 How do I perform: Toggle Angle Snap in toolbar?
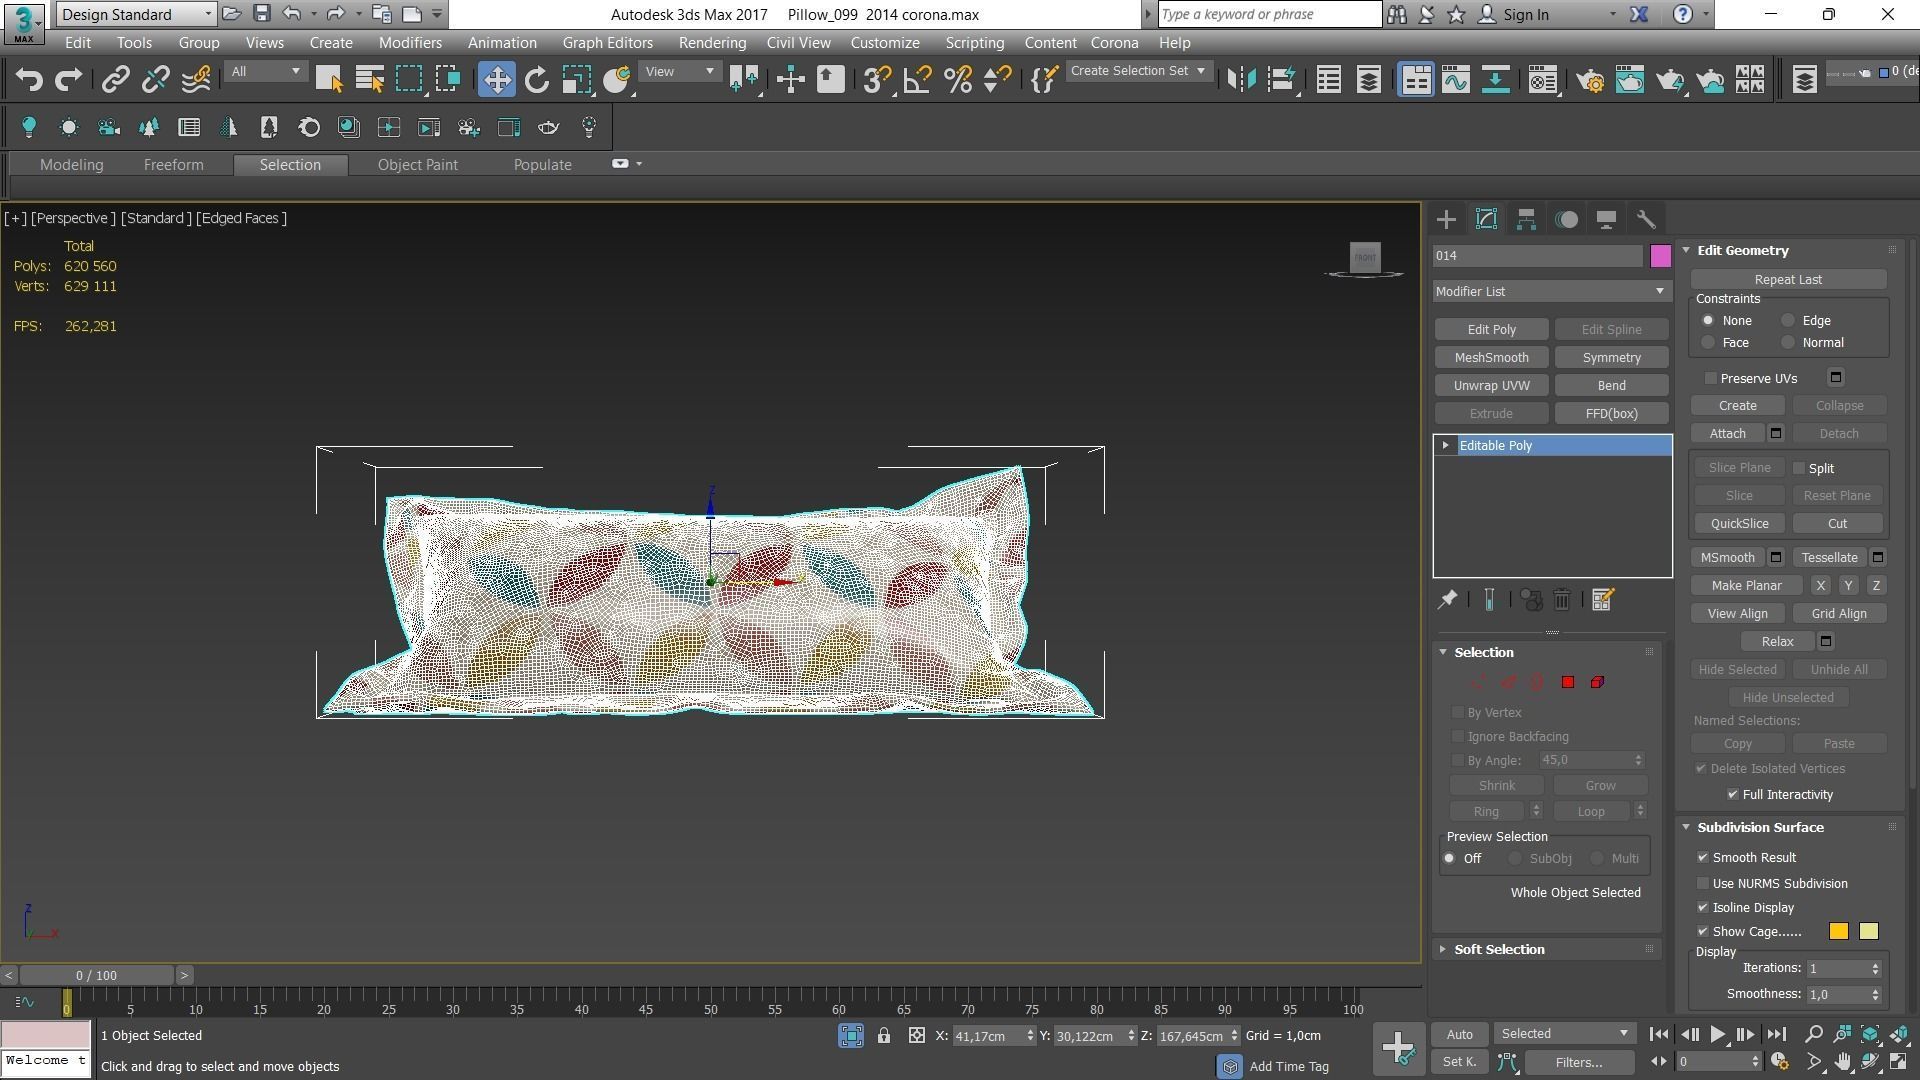point(917,80)
